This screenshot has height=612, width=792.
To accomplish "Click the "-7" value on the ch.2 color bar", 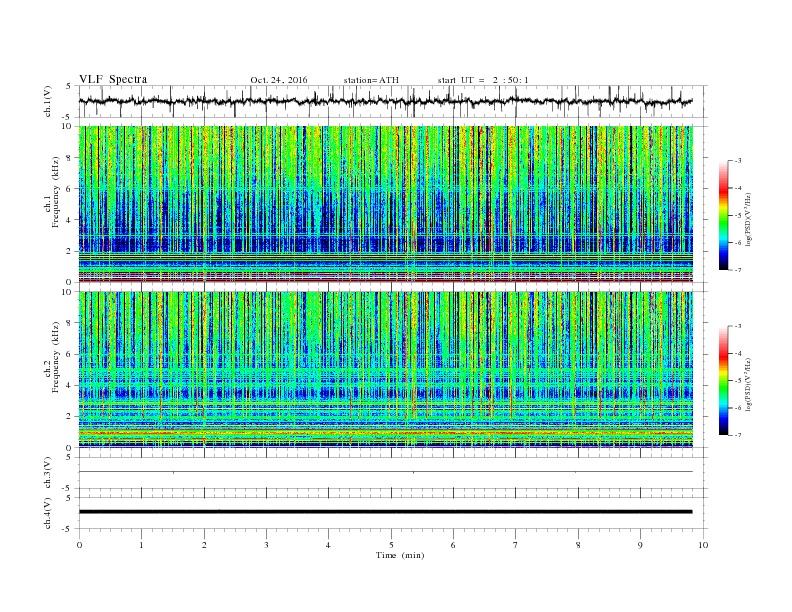I will pyautogui.click(x=737, y=435).
